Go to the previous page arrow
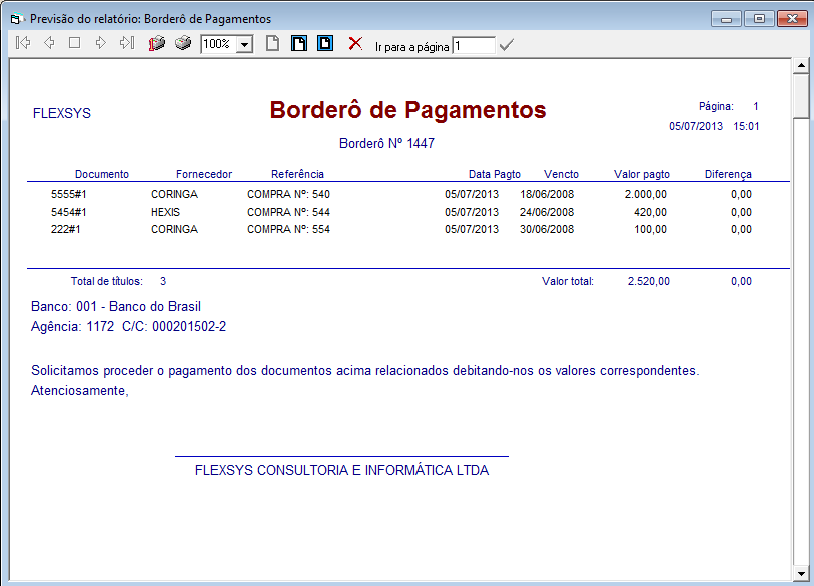 pos(49,43)
